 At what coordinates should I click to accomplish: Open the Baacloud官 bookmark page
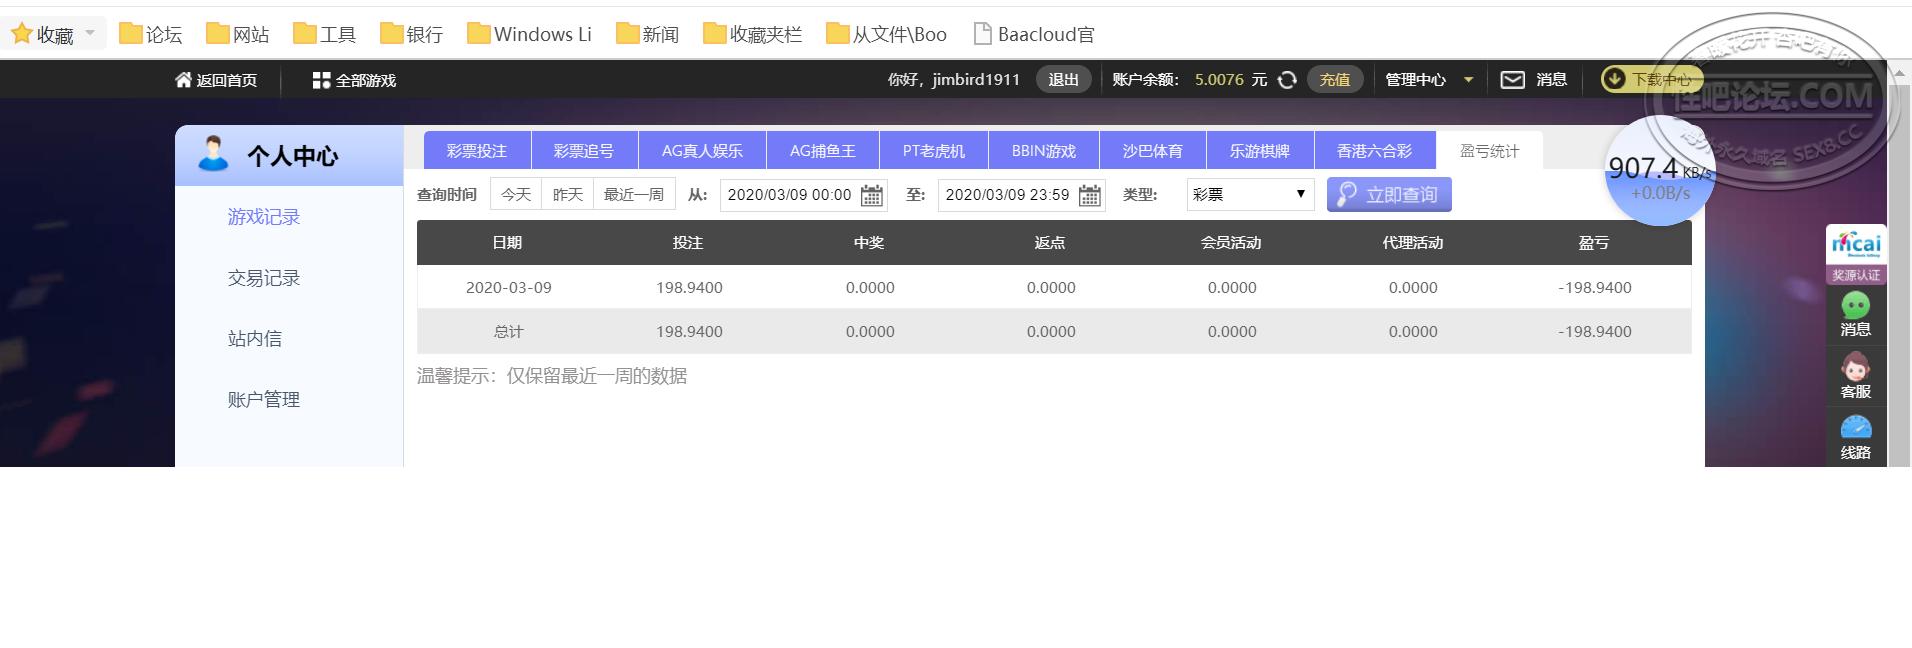click(x=1034, y=35)
